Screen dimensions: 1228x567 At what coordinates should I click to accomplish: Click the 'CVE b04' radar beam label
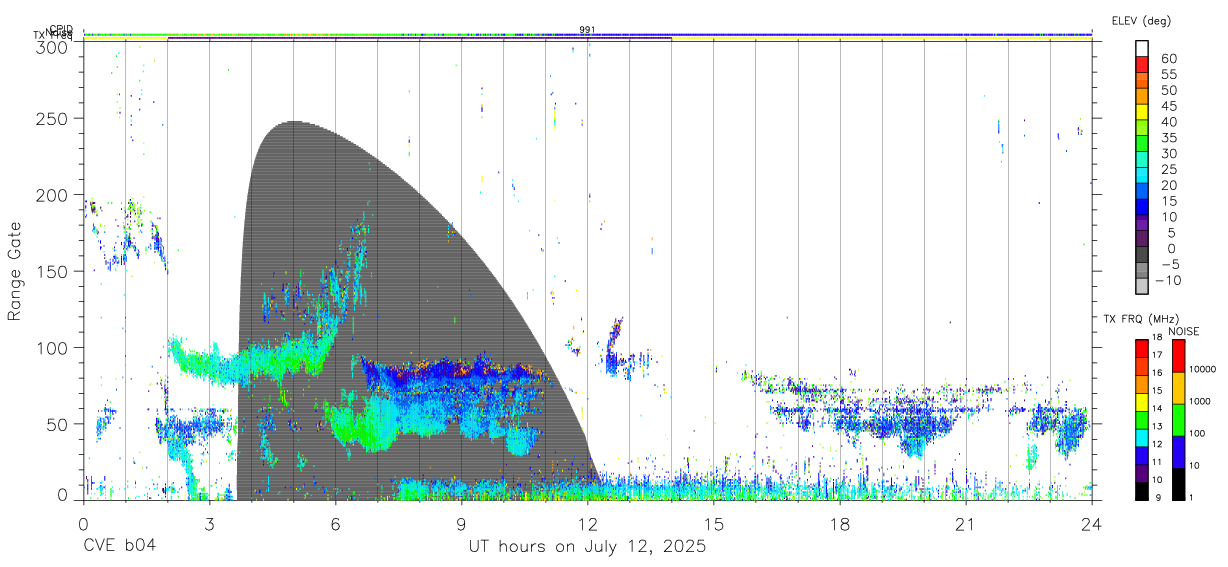pos(119,547)
